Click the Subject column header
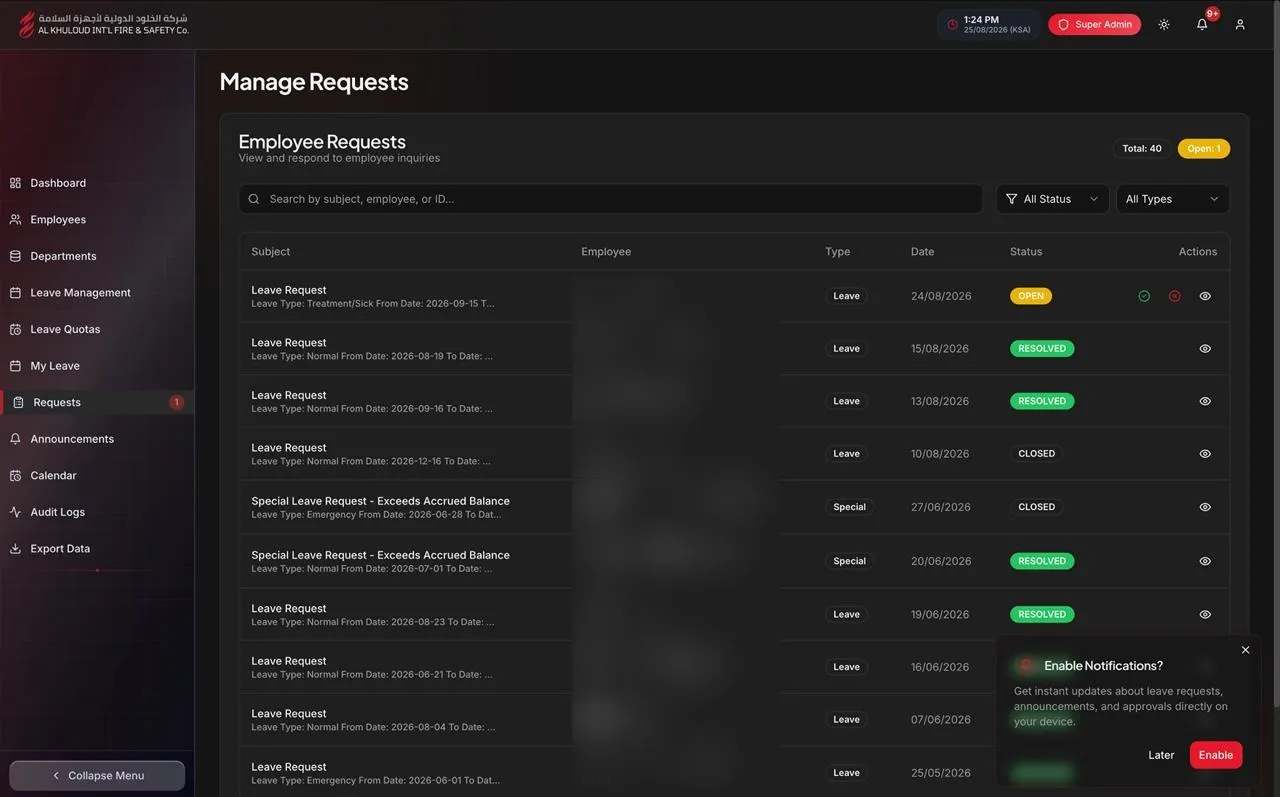The image size is (1280, 797). pyautogui.click(x=271, y=252)
